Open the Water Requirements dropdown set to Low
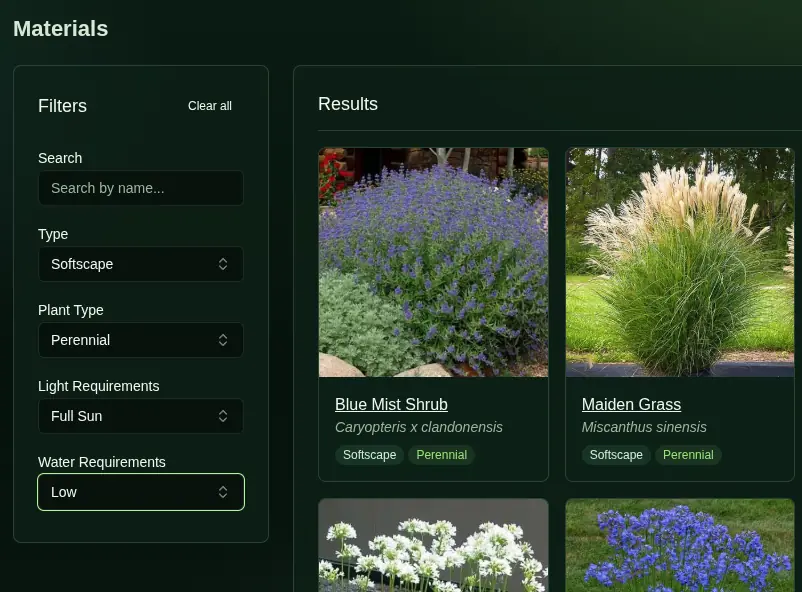802x592 pixels. [x=141, y=492]
